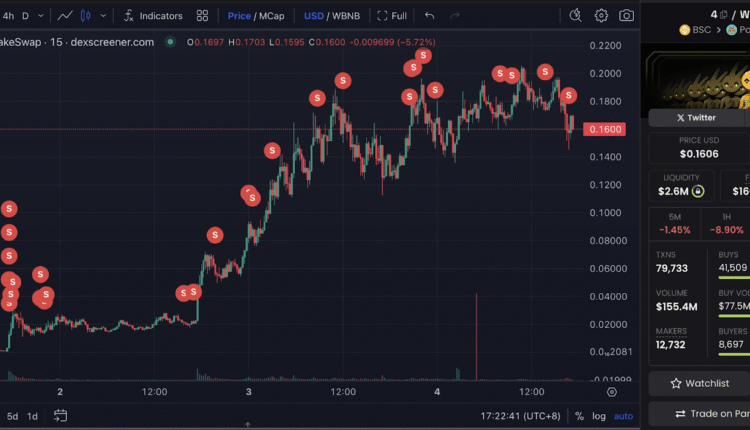
Task: Toggle the auto scale mode
Action: coord(623,416)
